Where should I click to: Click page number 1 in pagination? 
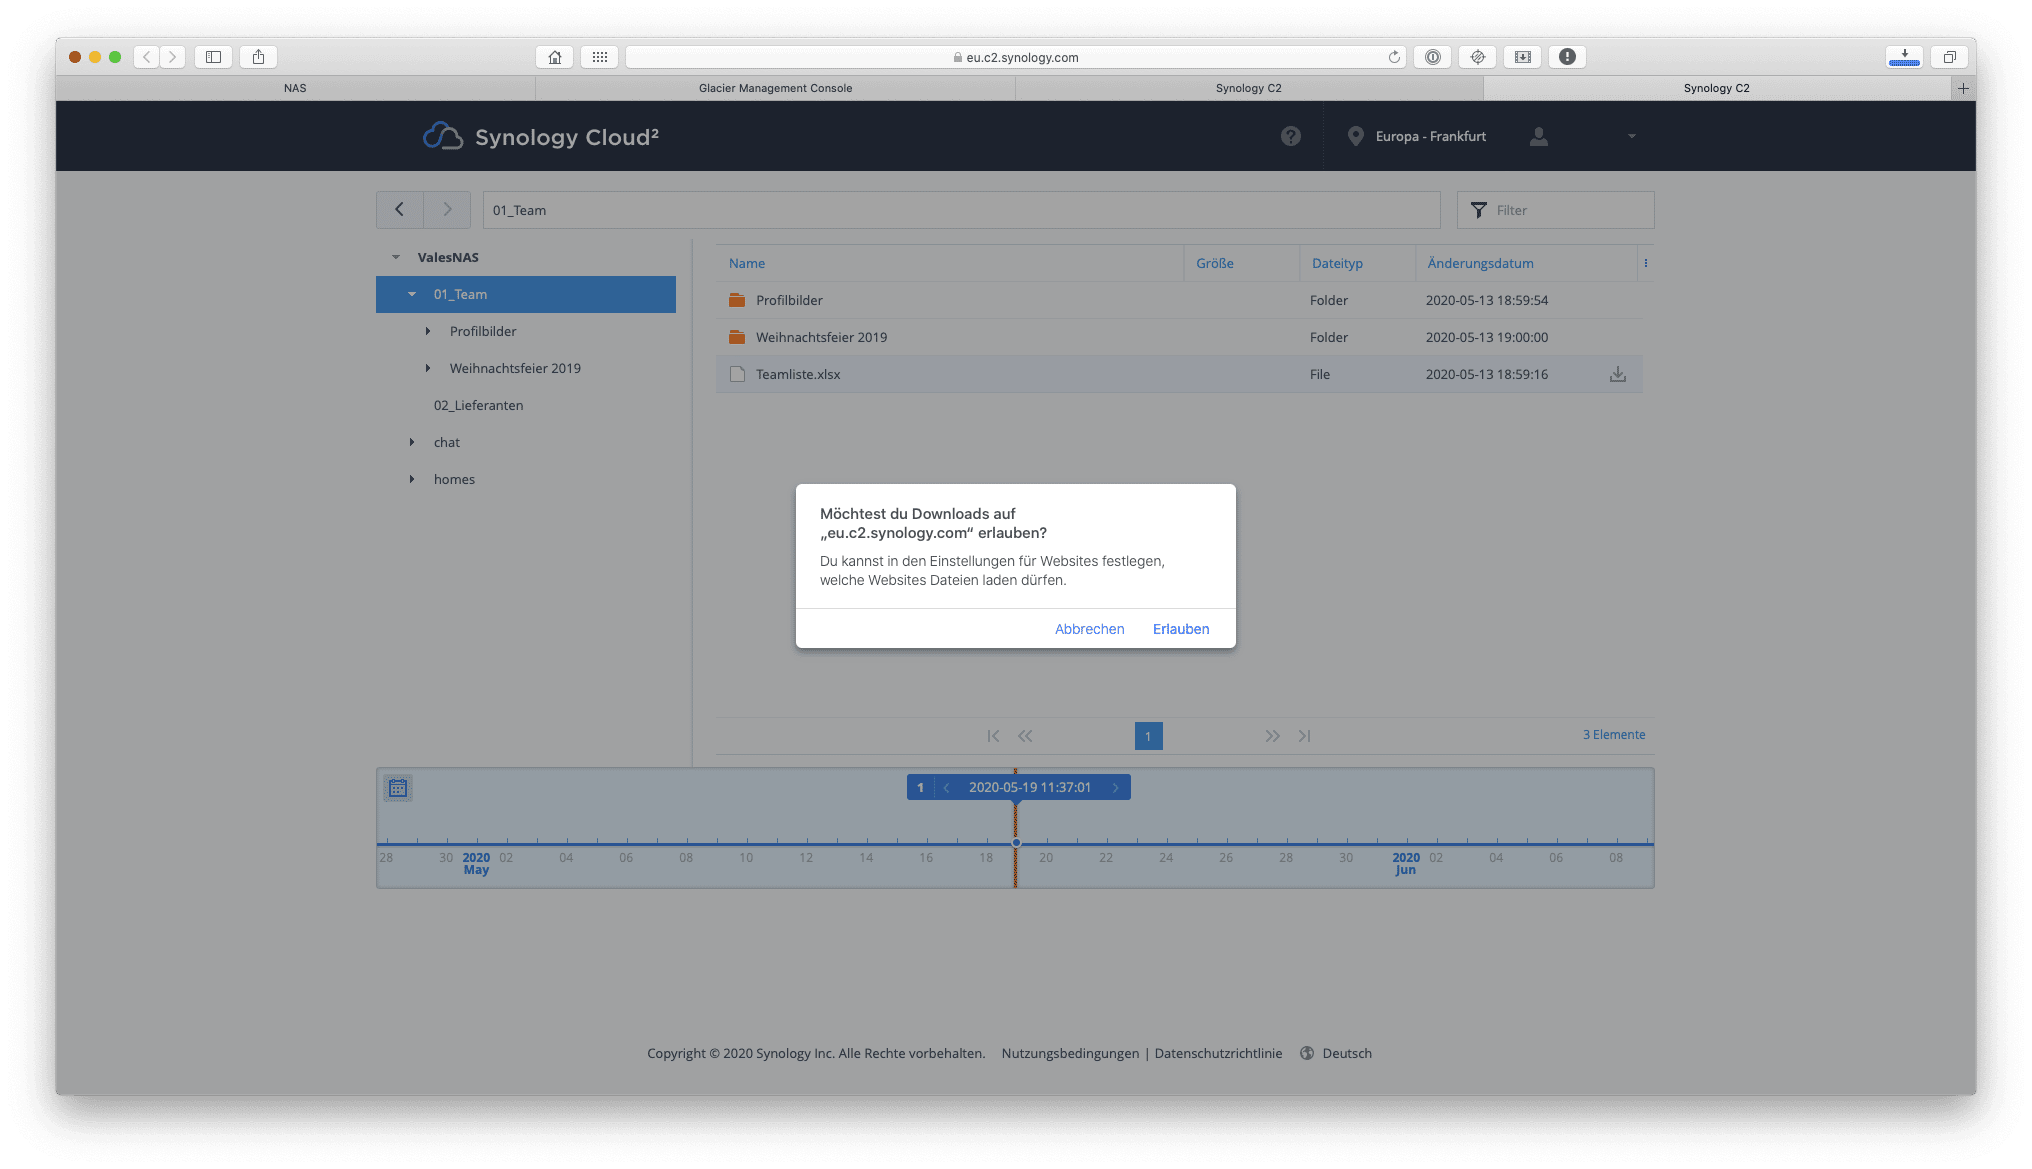point(1148,736)
